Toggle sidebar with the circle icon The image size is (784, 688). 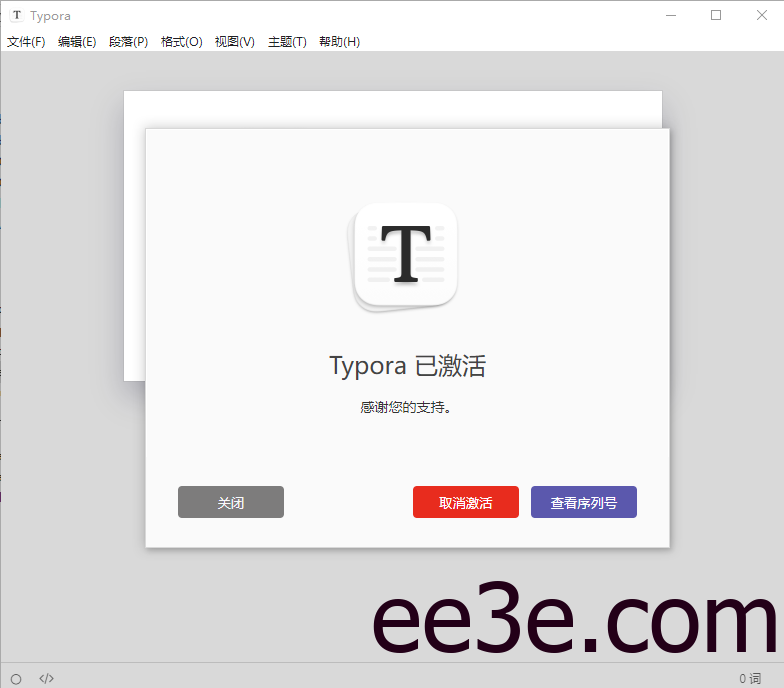(16, 679)
